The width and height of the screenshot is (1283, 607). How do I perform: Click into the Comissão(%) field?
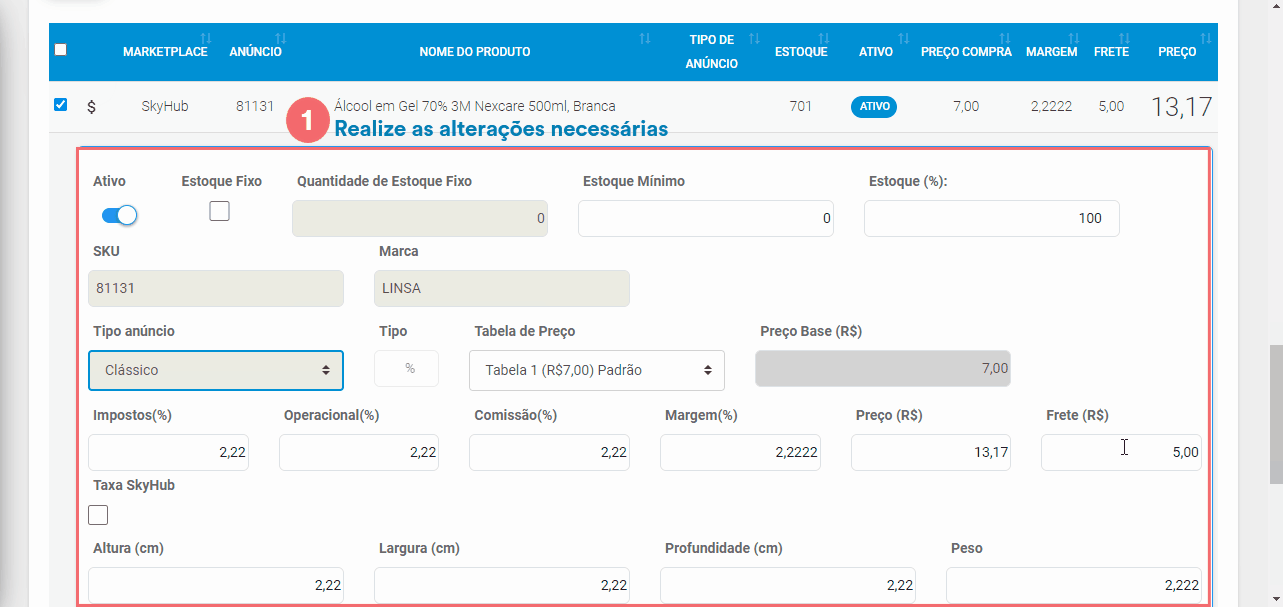[x=549, y=452]
